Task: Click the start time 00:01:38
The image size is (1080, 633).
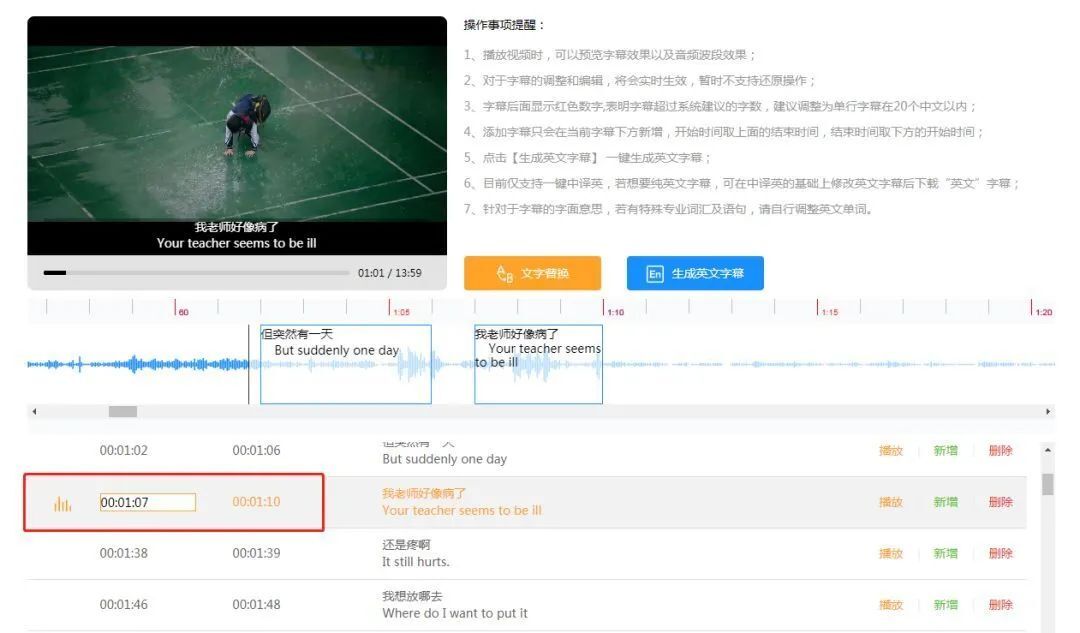Action: (x=123, y=553)
